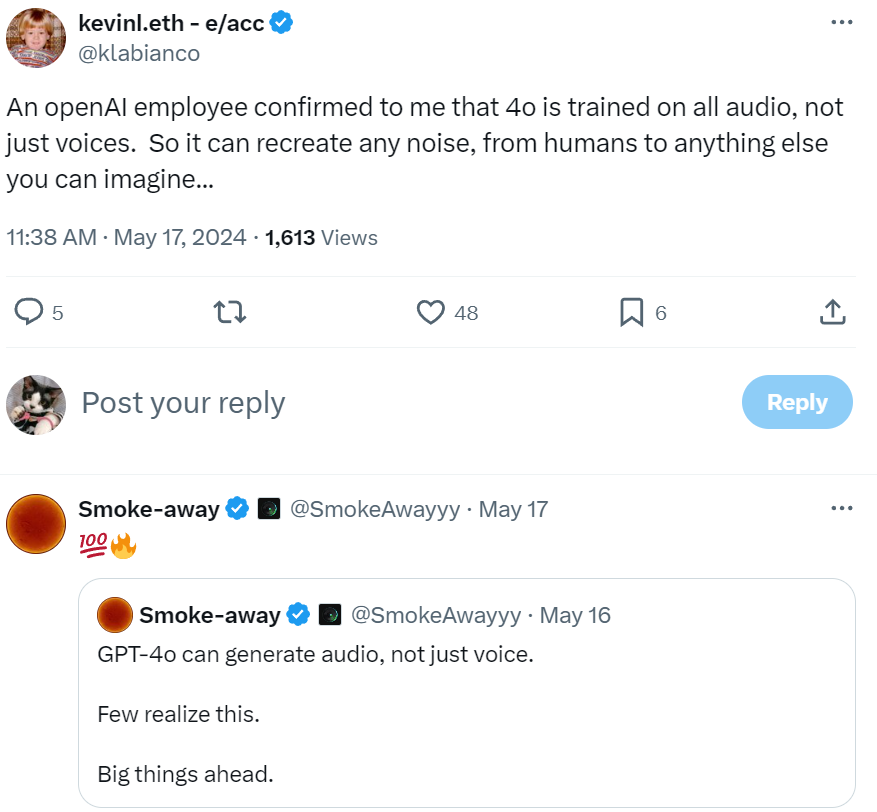The width and height of the screenshot is (877, 812).
Task: Open Smoke-away's orange avatar in reply
Action: point(37,523)
